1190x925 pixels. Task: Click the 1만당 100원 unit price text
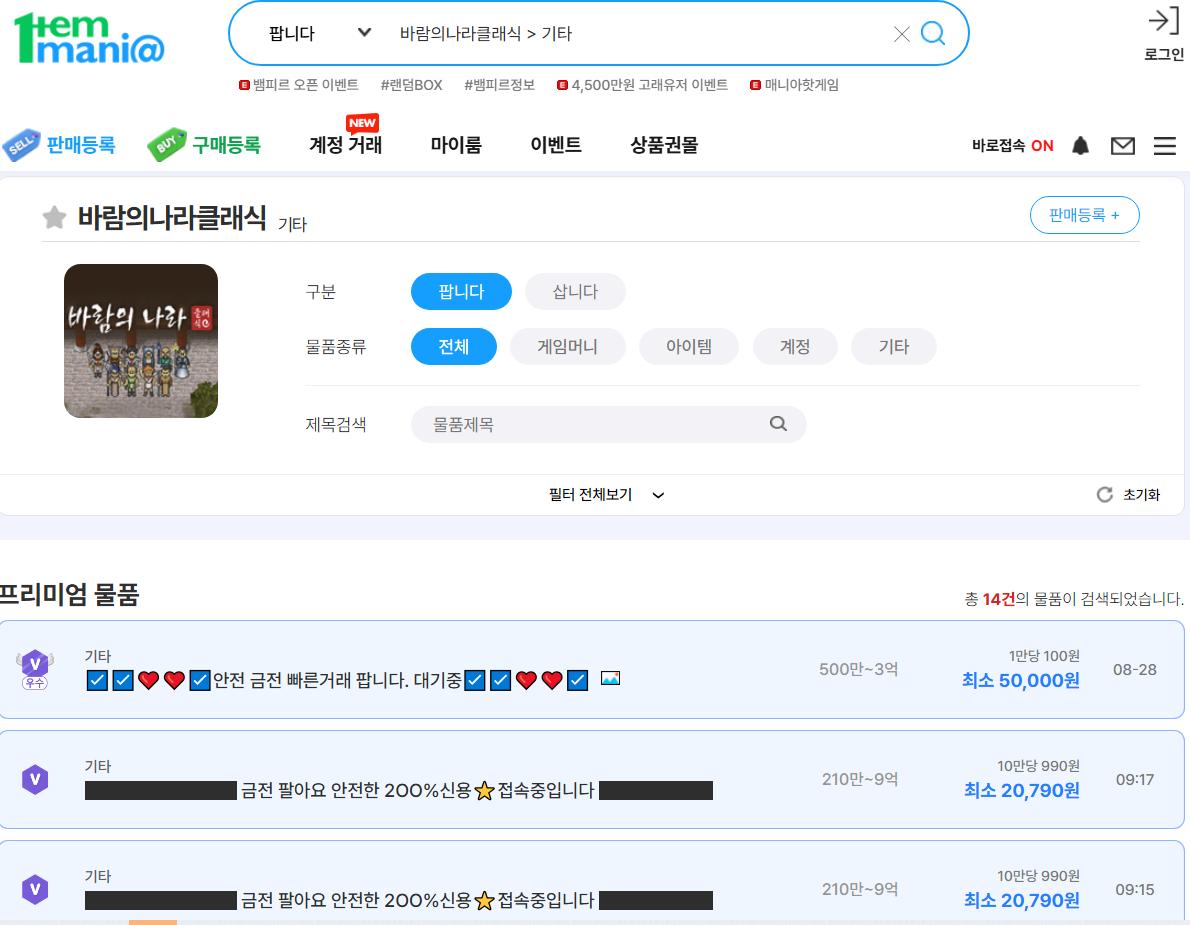pos(1044,656)
